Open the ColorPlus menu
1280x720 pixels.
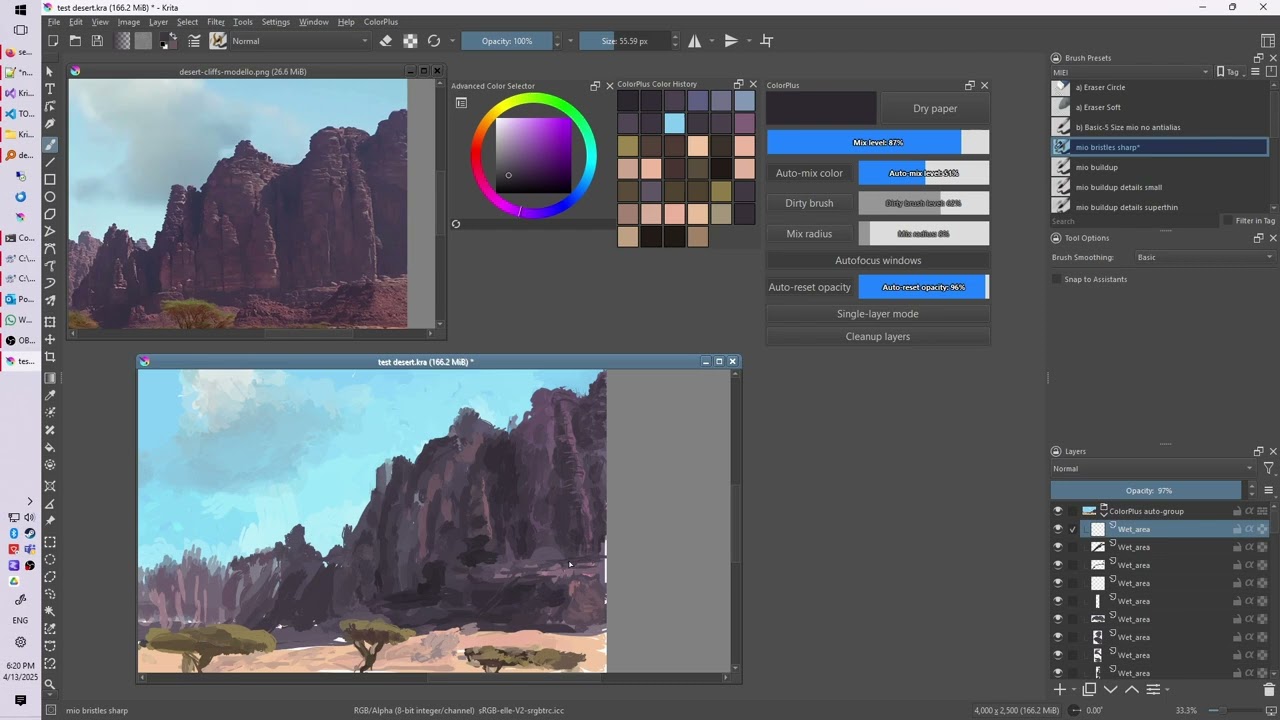(381, 22)
